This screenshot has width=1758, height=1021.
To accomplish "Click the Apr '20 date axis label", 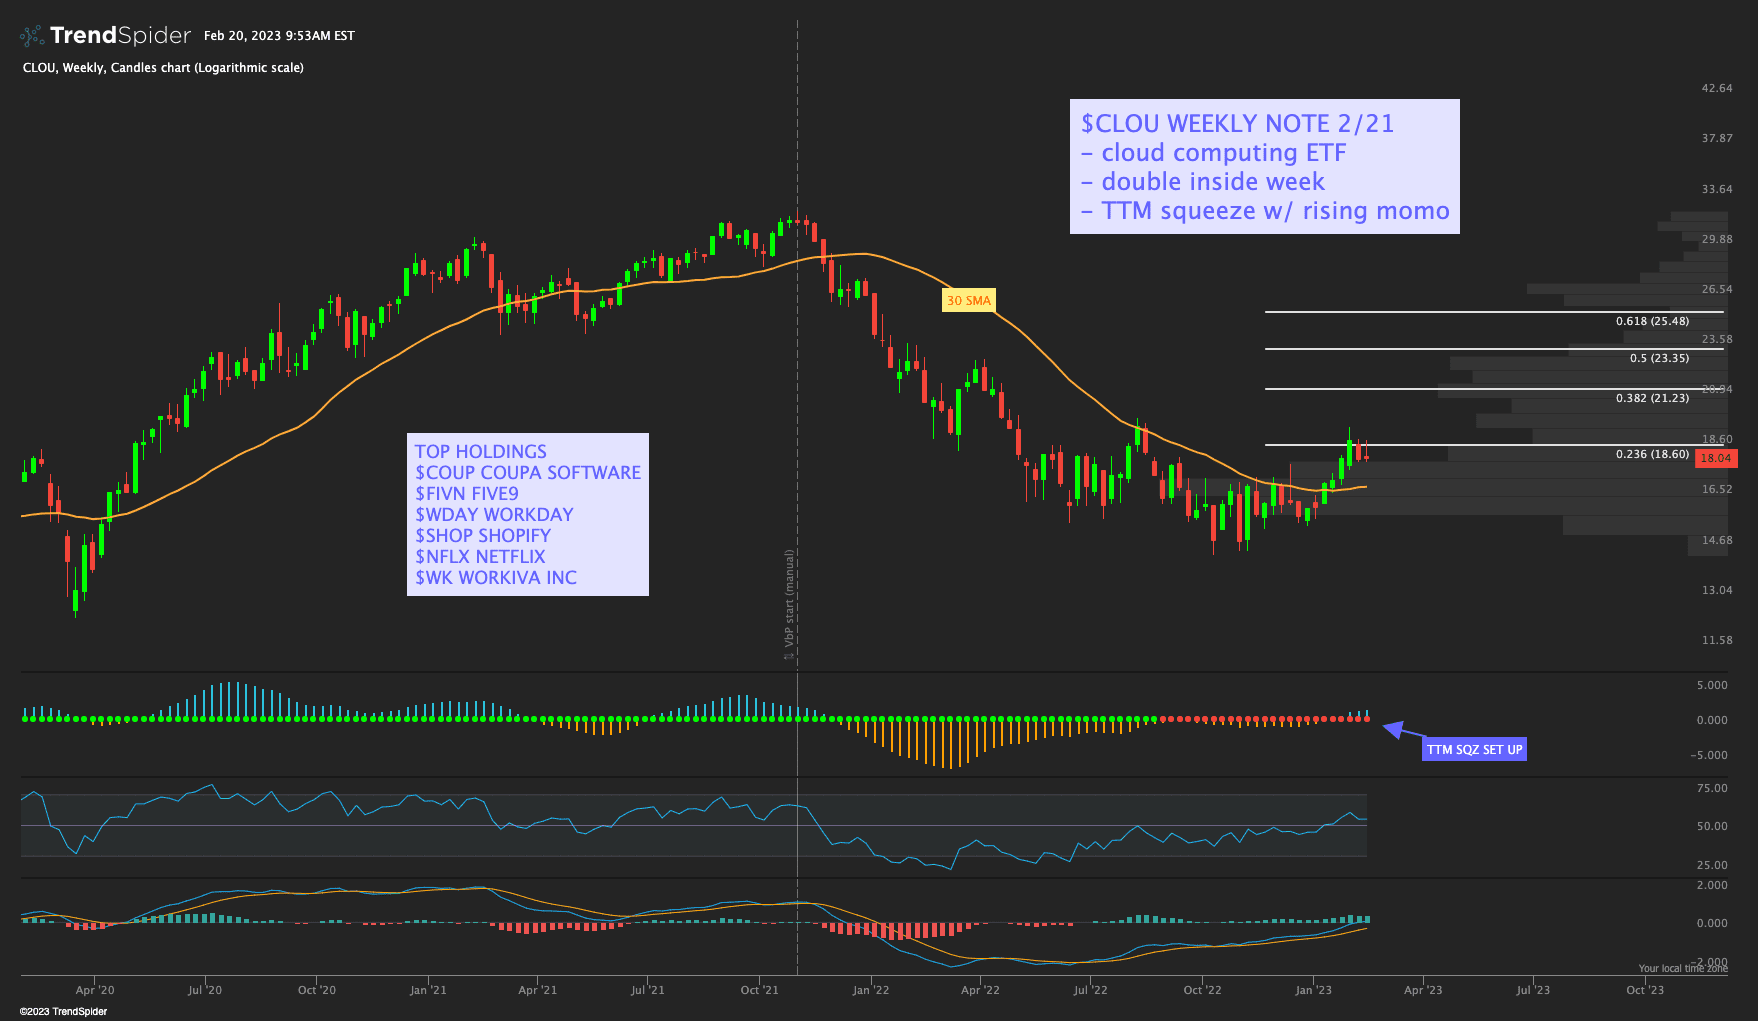I will click(95, 990).
